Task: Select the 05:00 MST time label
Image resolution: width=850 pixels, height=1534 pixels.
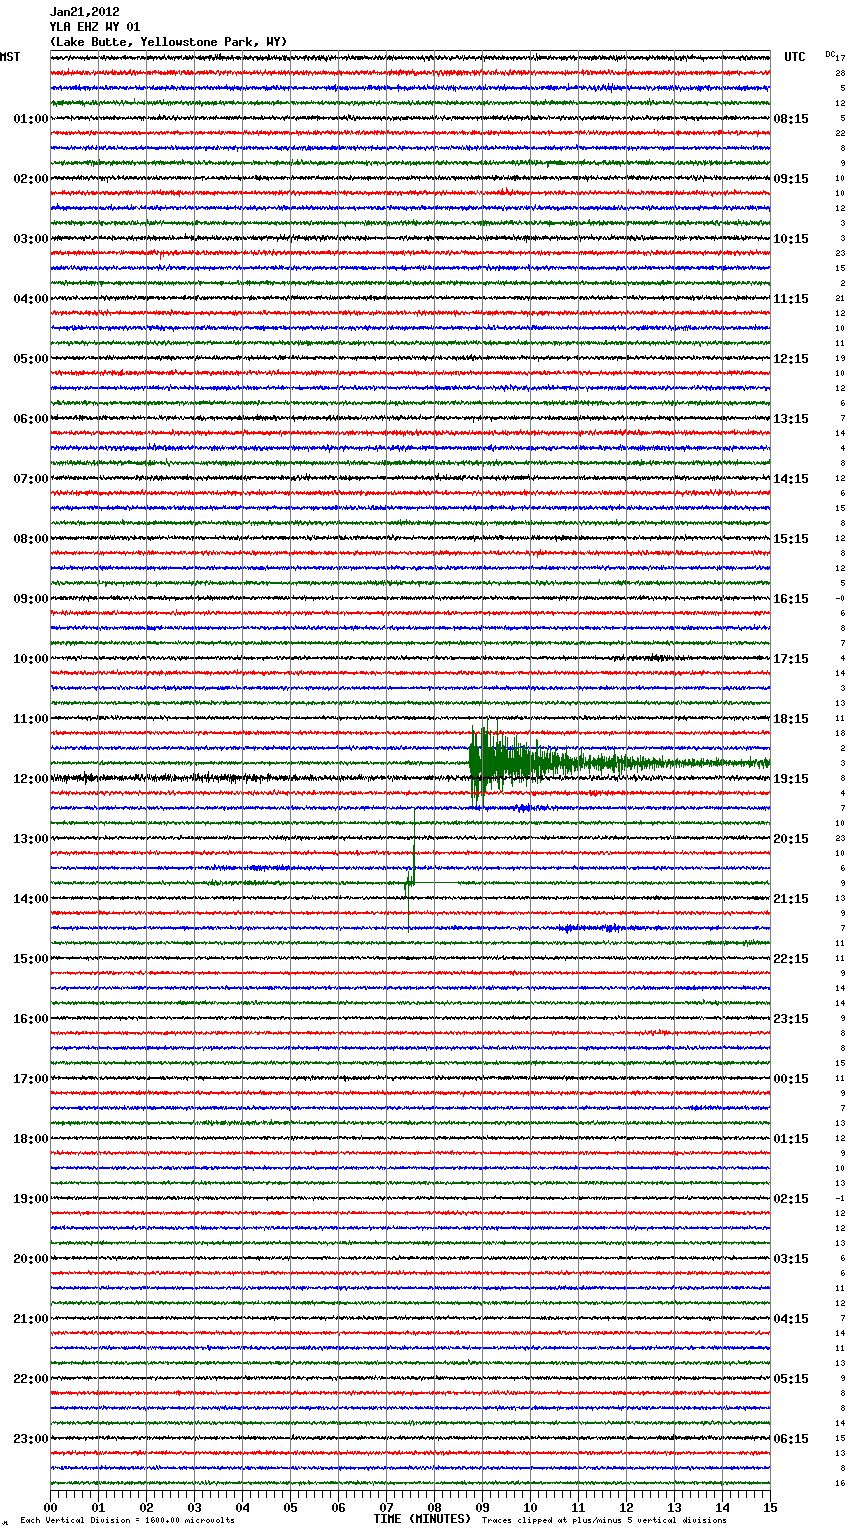Action: (31, 359)
